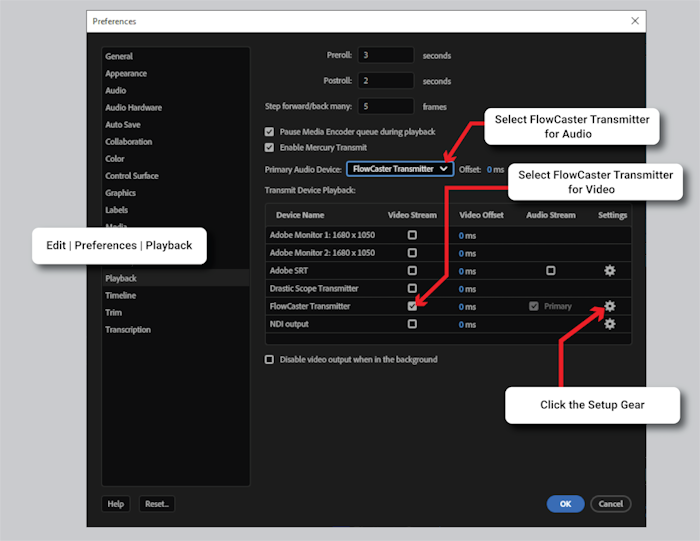Viewport: 700px width, 541px height.
Task: Click the Help button
Action: [116, 504]
